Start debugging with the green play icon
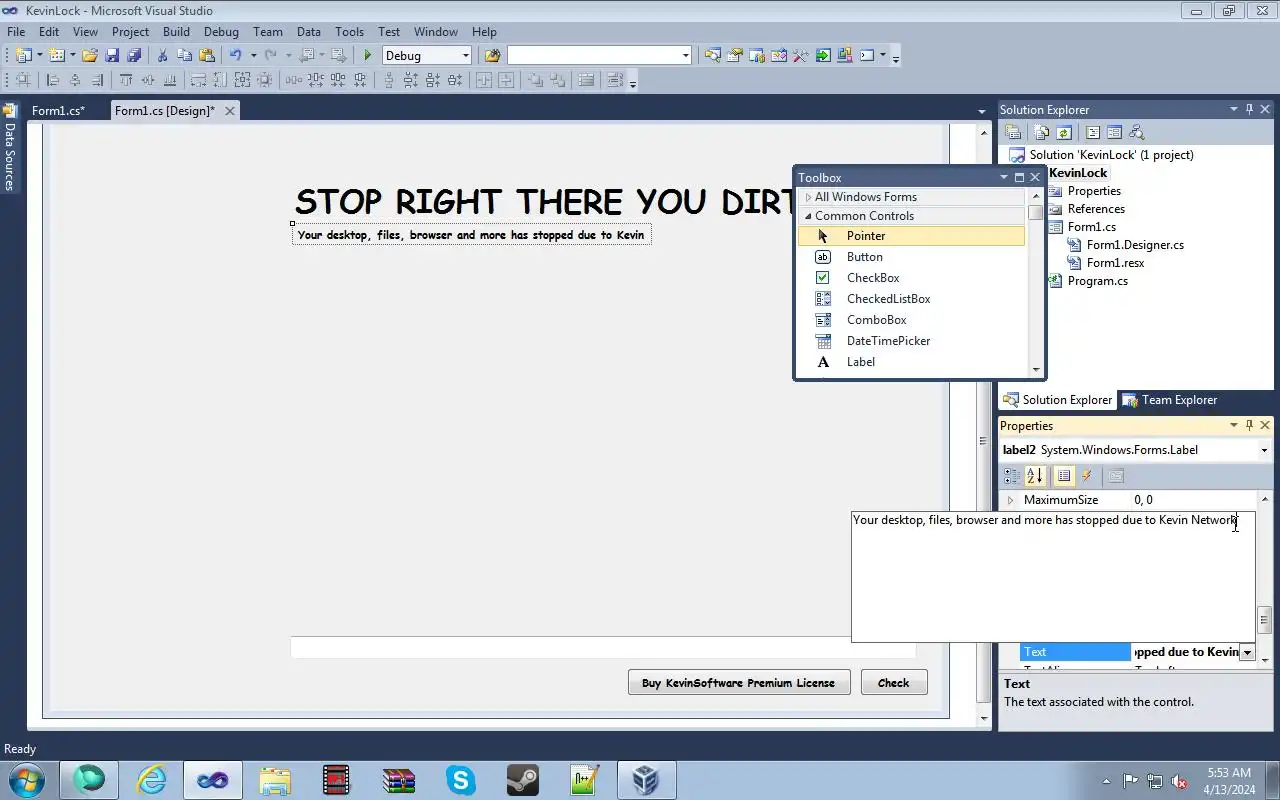This screenshot has height=800, width=1280. pyautogui.click(x=368, y=55)
